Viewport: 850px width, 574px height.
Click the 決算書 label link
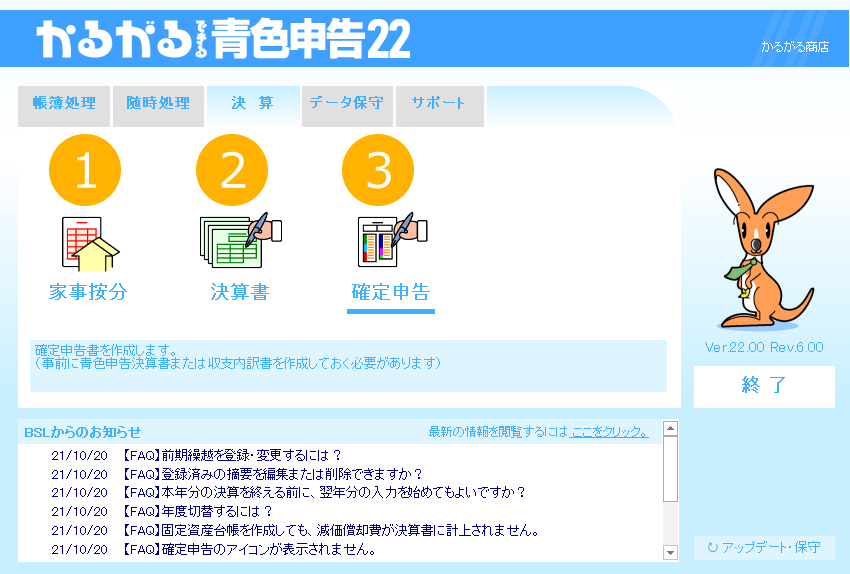point(240,292)
